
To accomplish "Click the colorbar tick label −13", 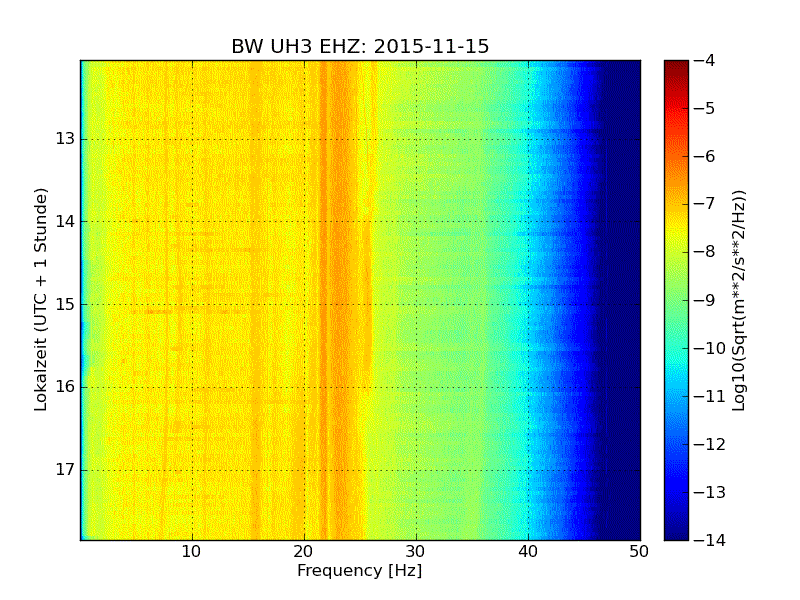I will tap(710, 492).
